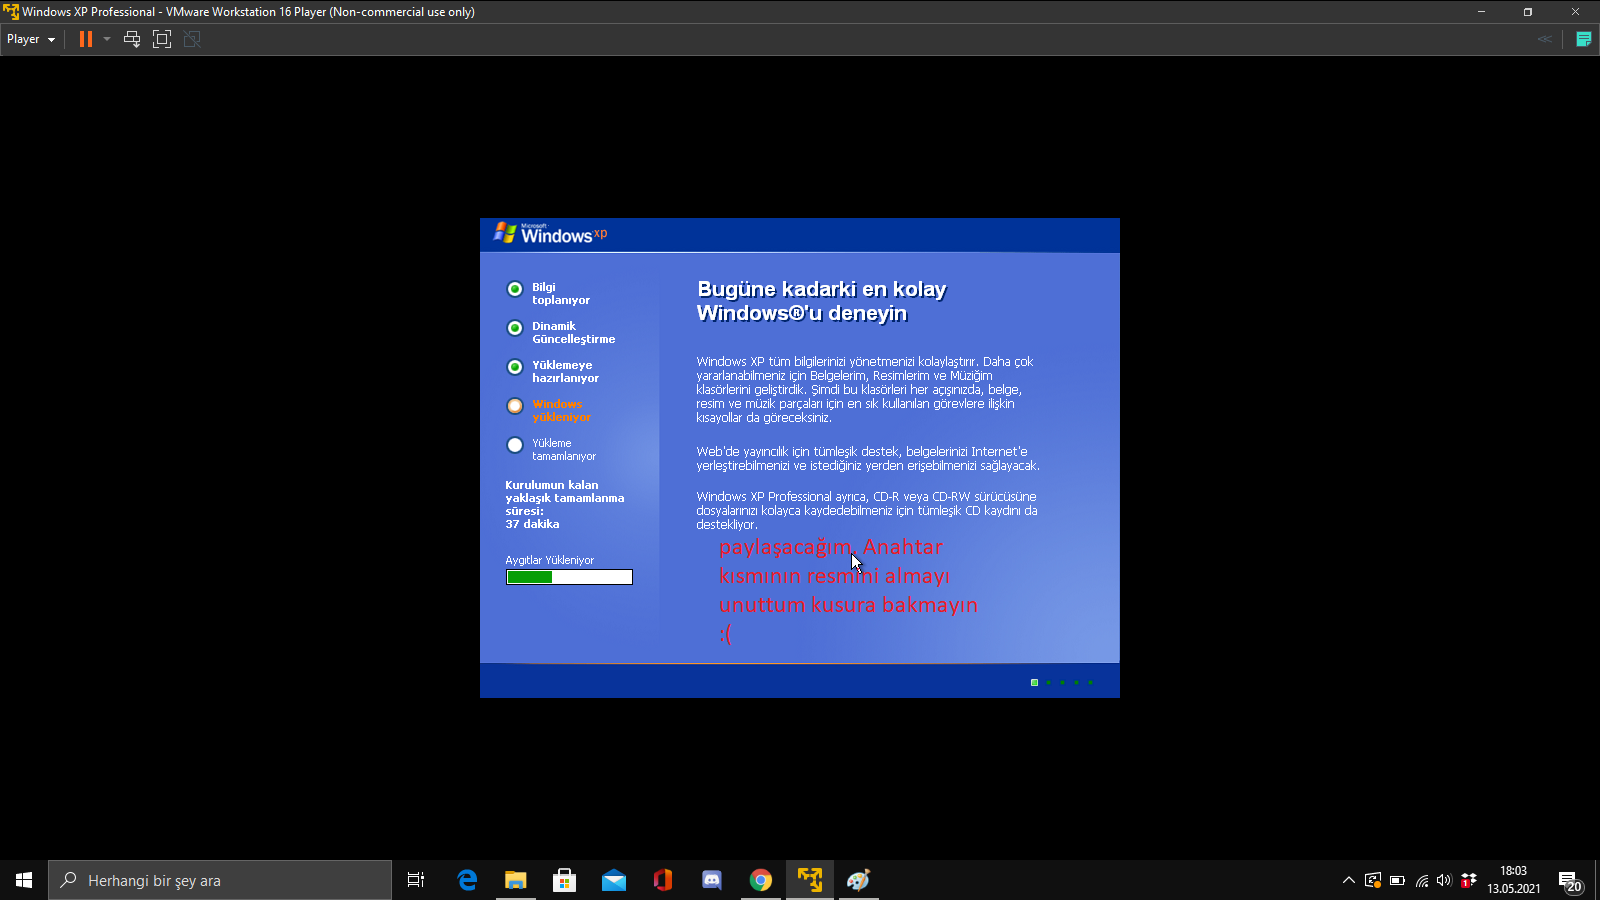Click VMware Player title bar app icon

[x=11, y=12]
